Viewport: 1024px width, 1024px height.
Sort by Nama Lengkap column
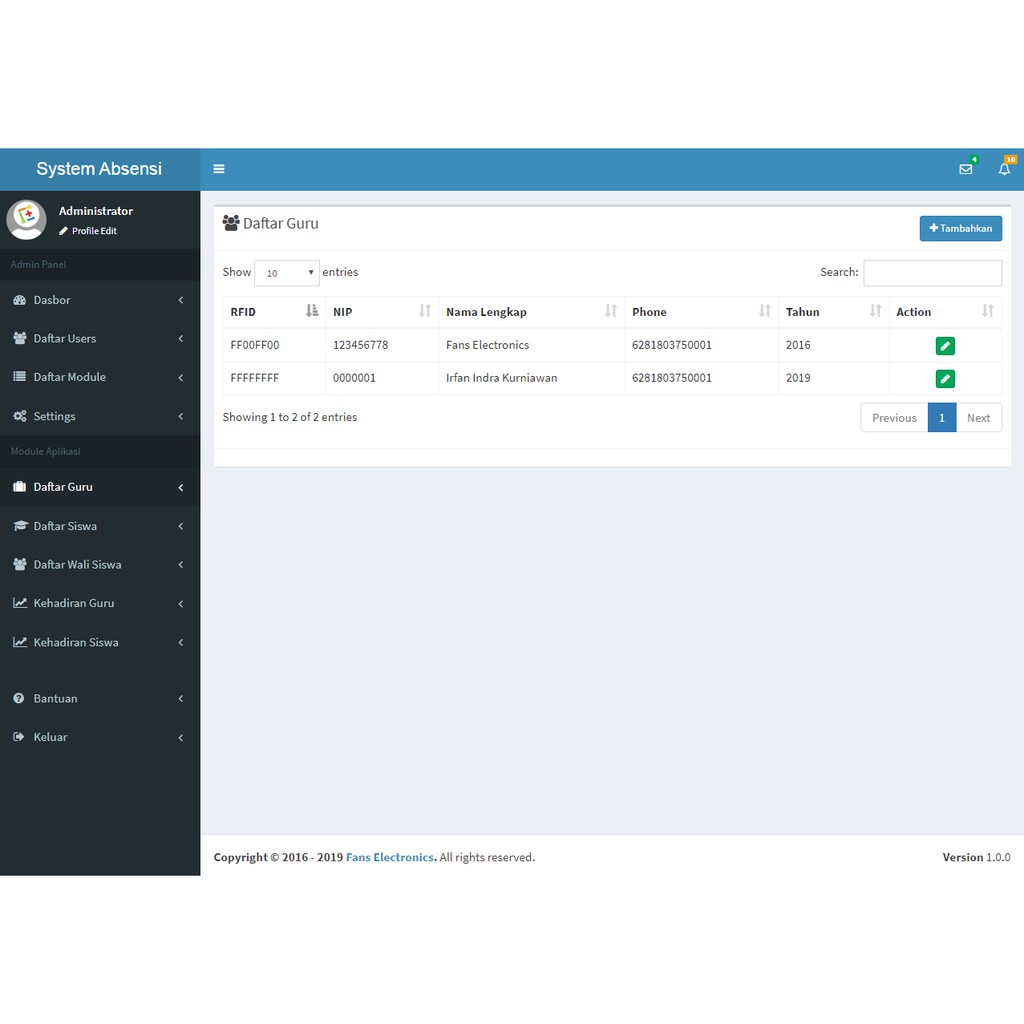[531, 312]
